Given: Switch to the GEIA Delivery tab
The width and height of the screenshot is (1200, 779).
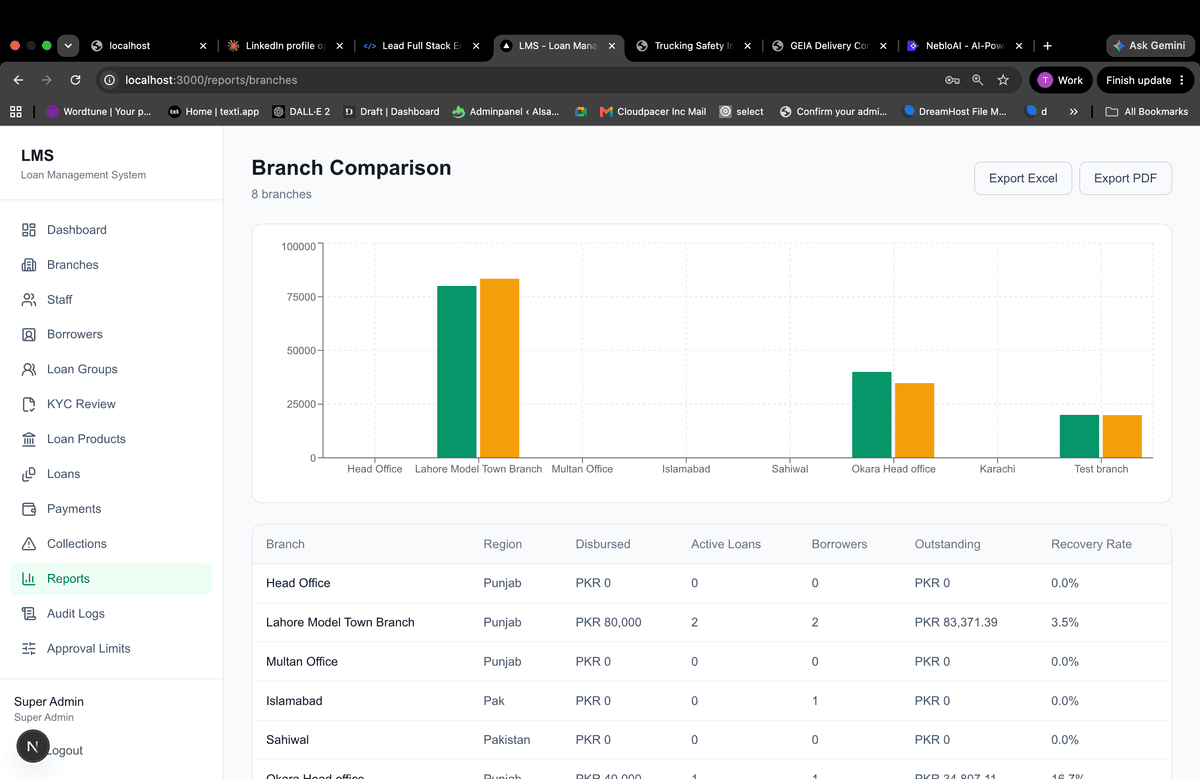Looking at the screenshot, I should tap(830, 46).
